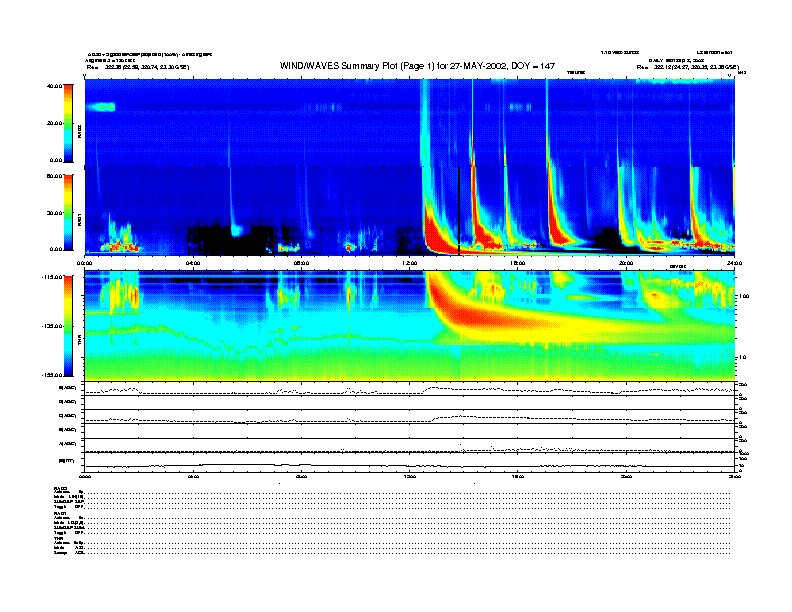Click the black vertical data gap line in RAD1

(459, 211)
